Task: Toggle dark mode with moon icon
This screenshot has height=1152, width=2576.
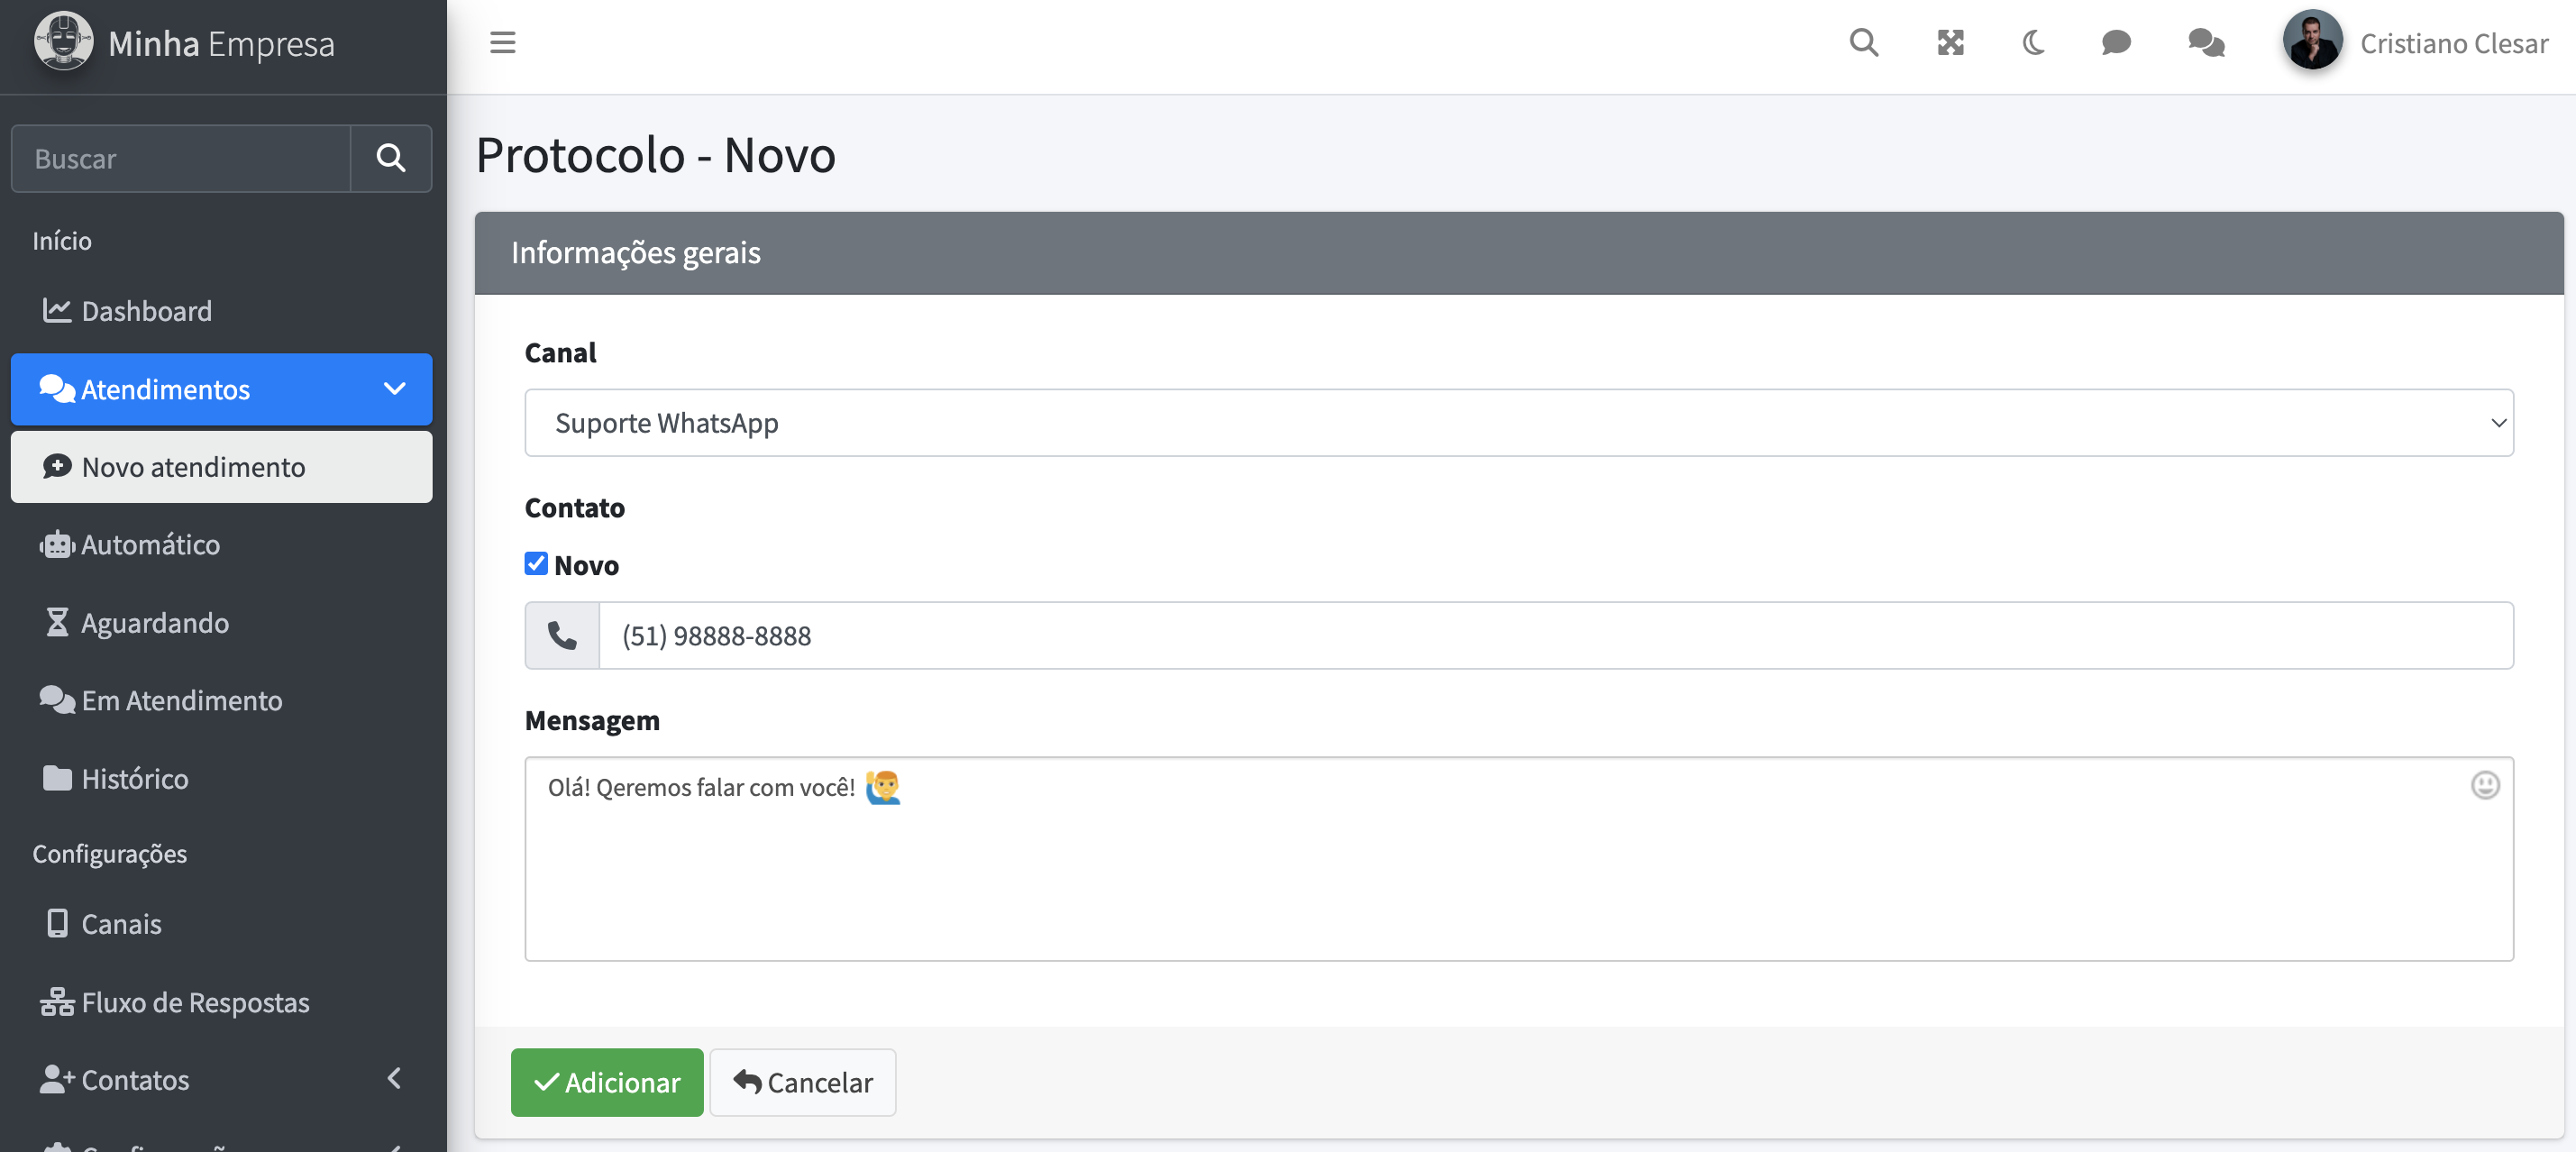Action: [2033, 43]
